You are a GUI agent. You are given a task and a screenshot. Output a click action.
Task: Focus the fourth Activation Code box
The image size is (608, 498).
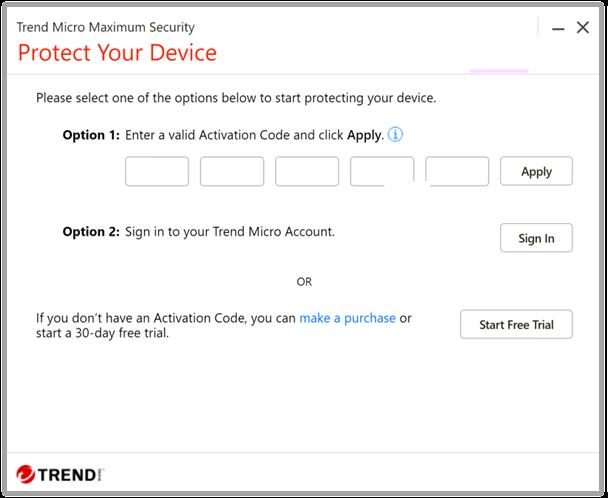(382, 171)
